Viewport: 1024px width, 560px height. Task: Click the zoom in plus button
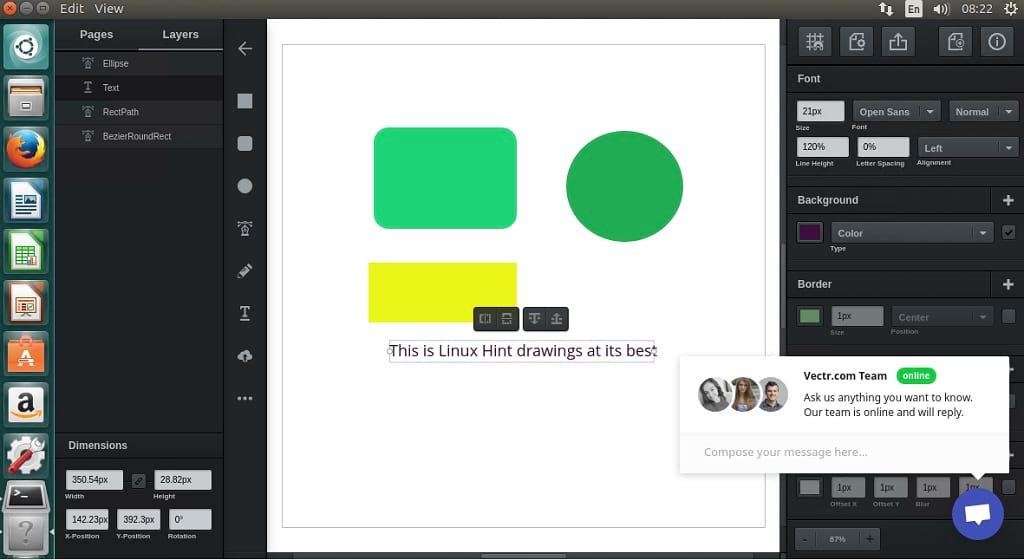click(x=870, y=539)
